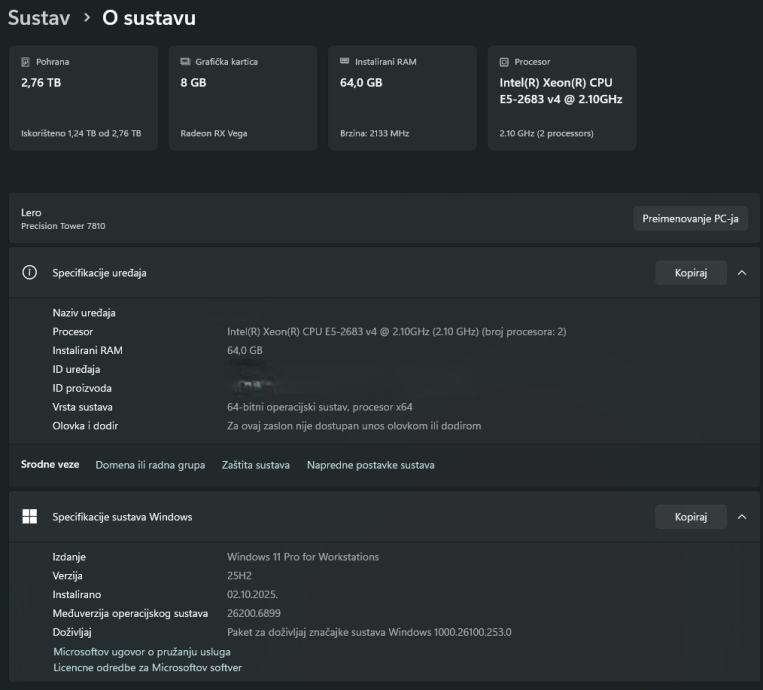The width and height of the screenshot is (763, 690).
Task: Collapse the Specifikacije sustava Windows chevron
Action: click(741, 517)
